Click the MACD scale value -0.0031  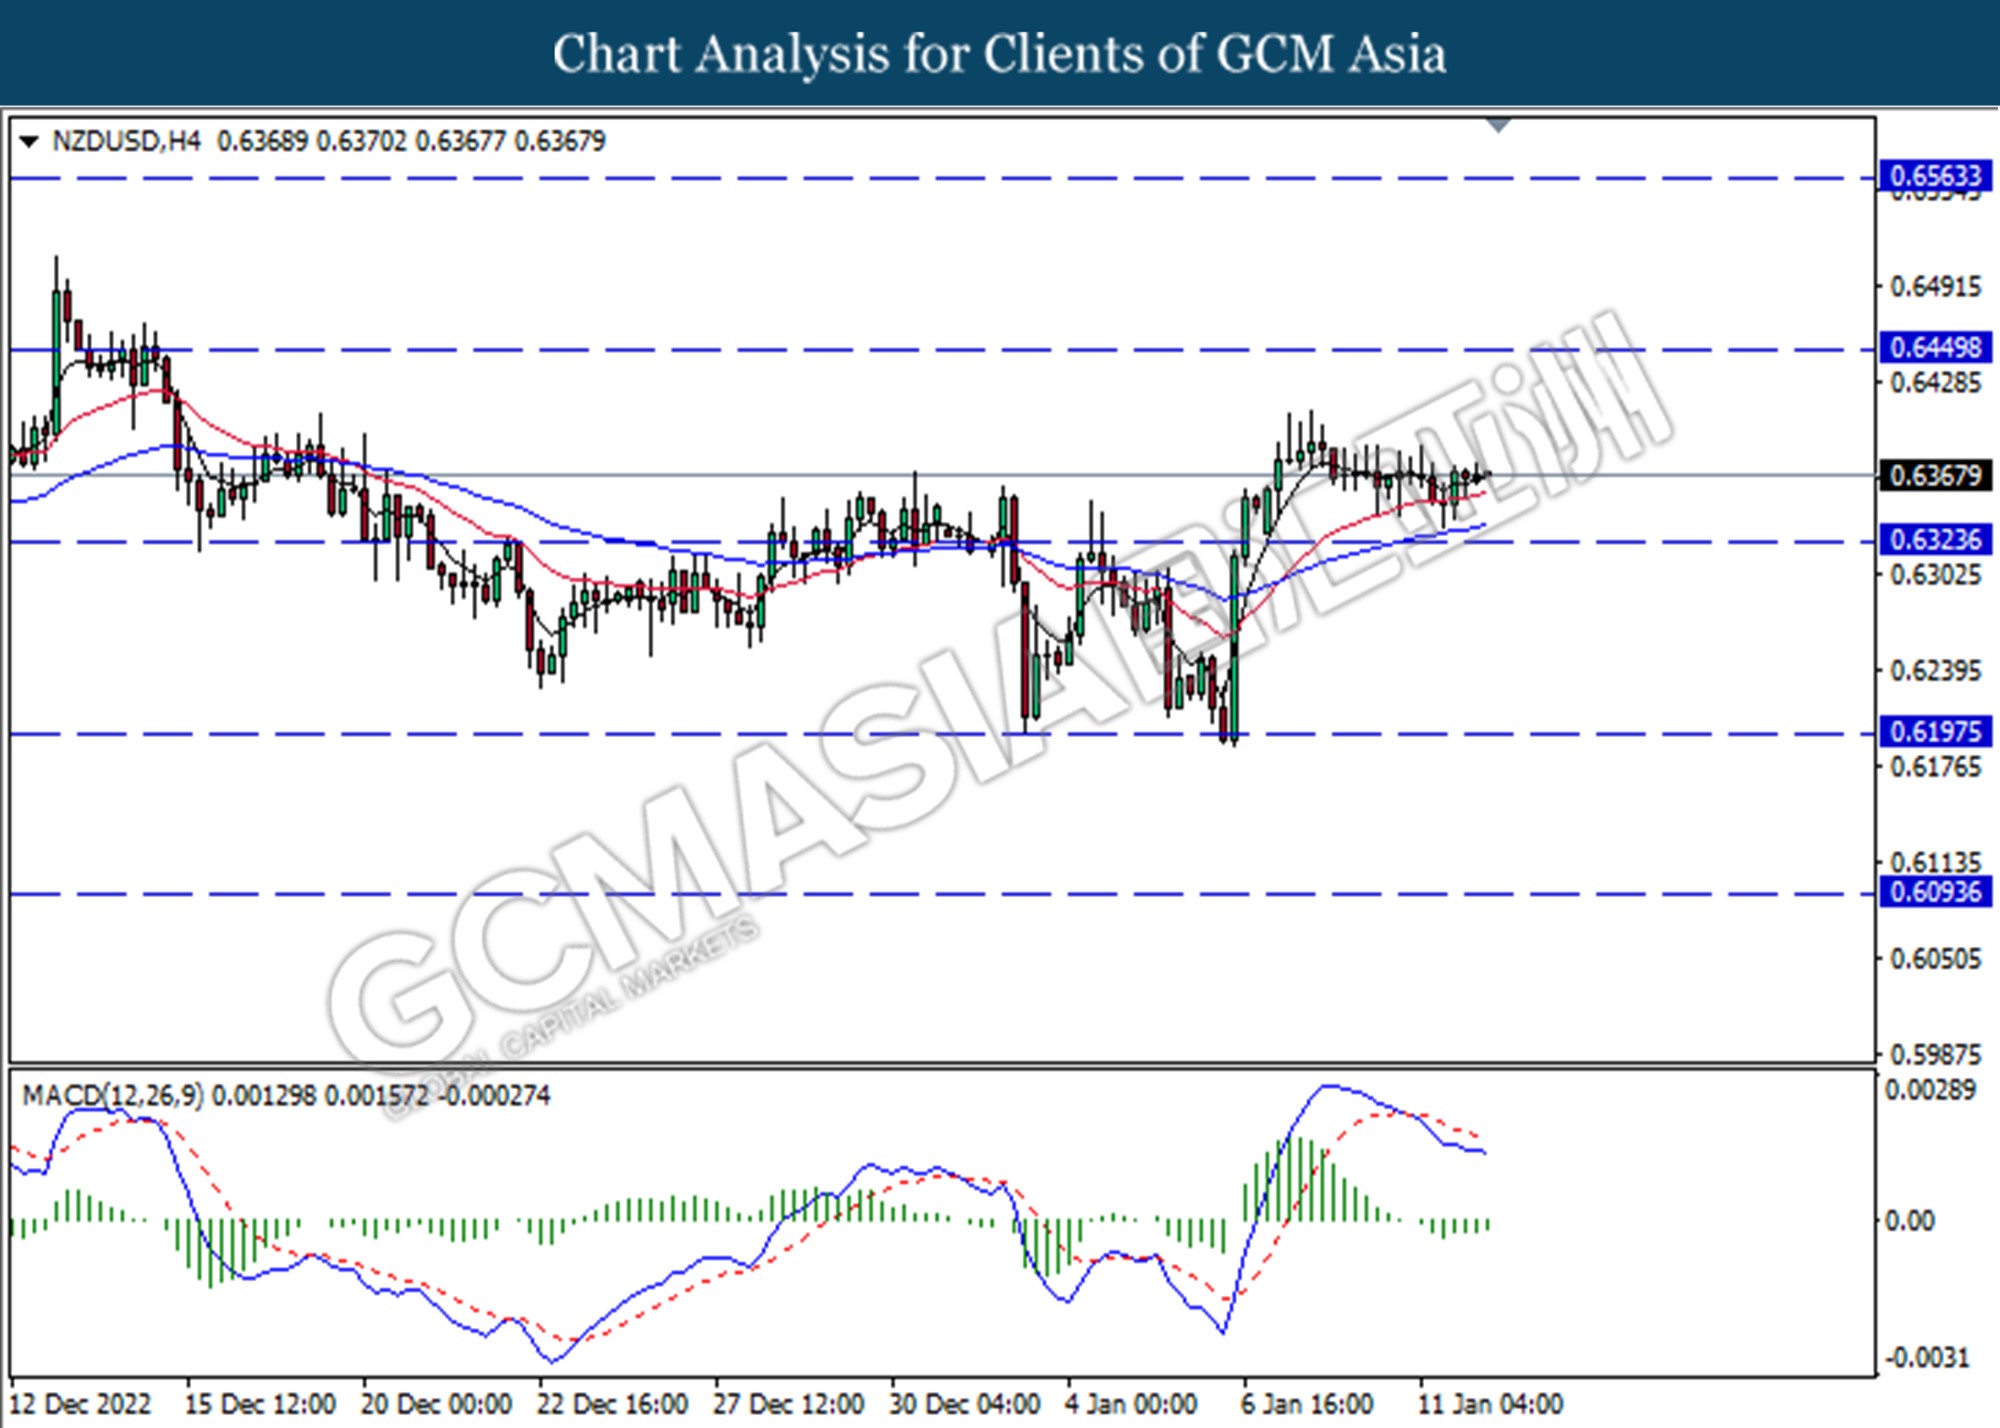click(x=1927, y=1358)
